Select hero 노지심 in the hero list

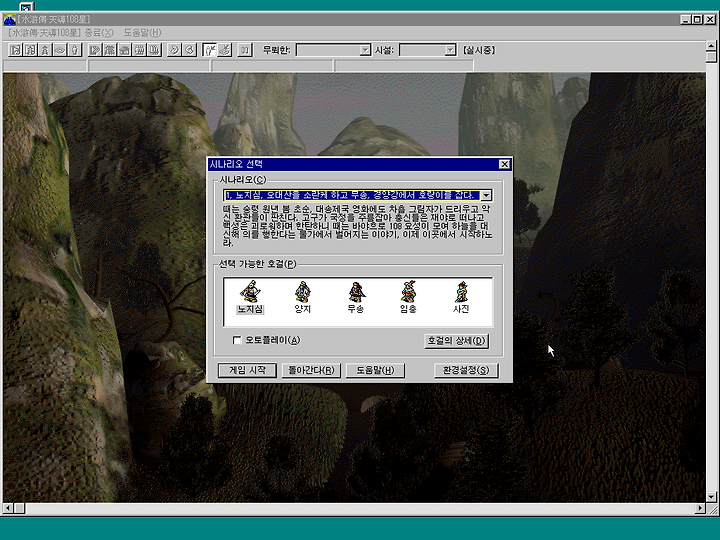point(250,297)
